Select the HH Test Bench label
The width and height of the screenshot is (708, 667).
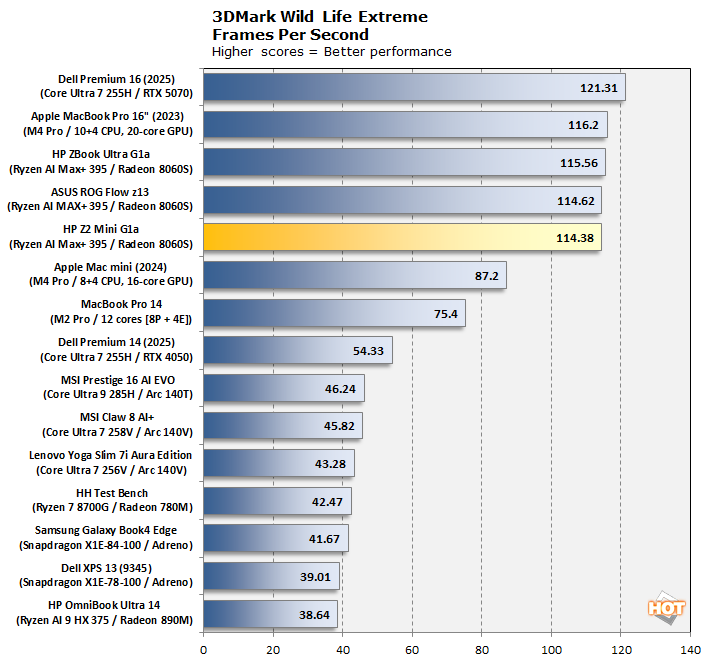[112, 493]
